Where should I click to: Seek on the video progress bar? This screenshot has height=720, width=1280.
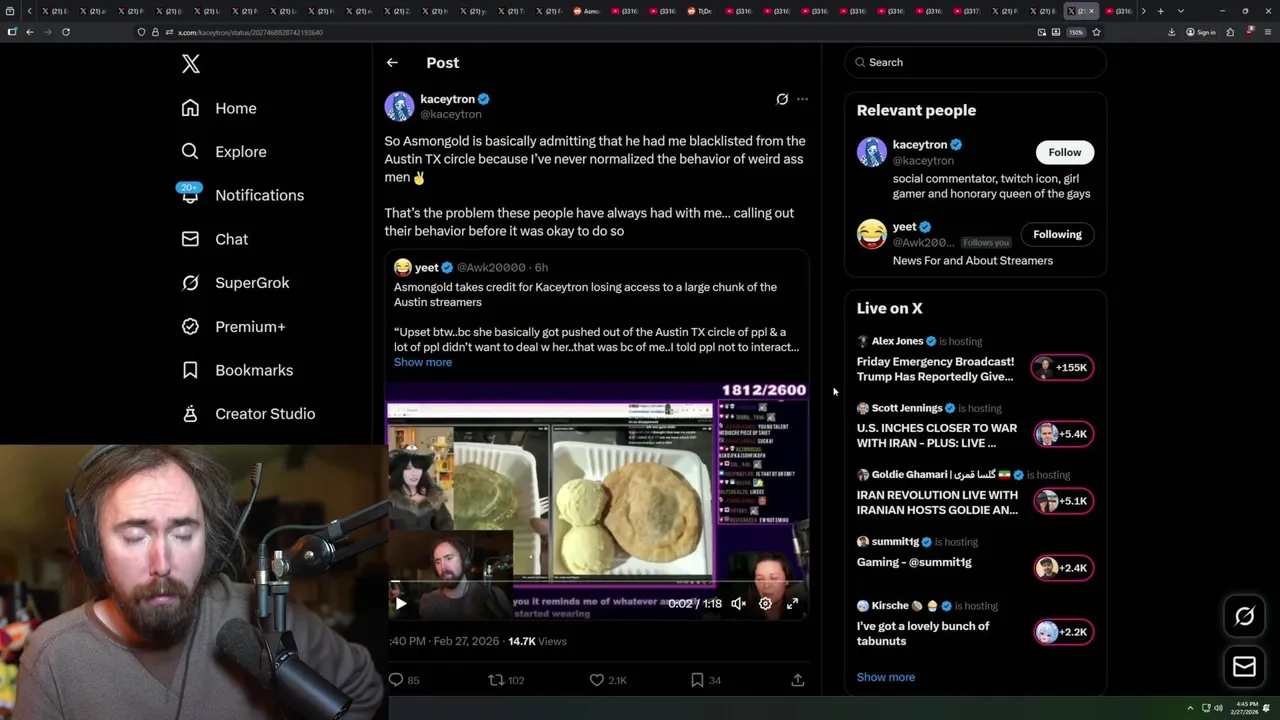coord(597,582)
